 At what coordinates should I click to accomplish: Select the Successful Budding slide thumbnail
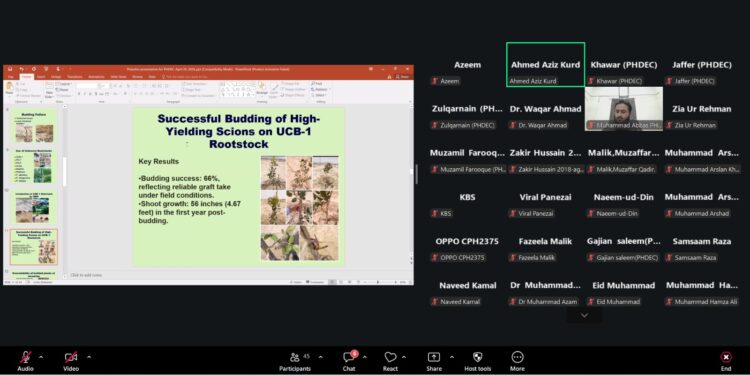pyautogui.click(x=34, y=247)
